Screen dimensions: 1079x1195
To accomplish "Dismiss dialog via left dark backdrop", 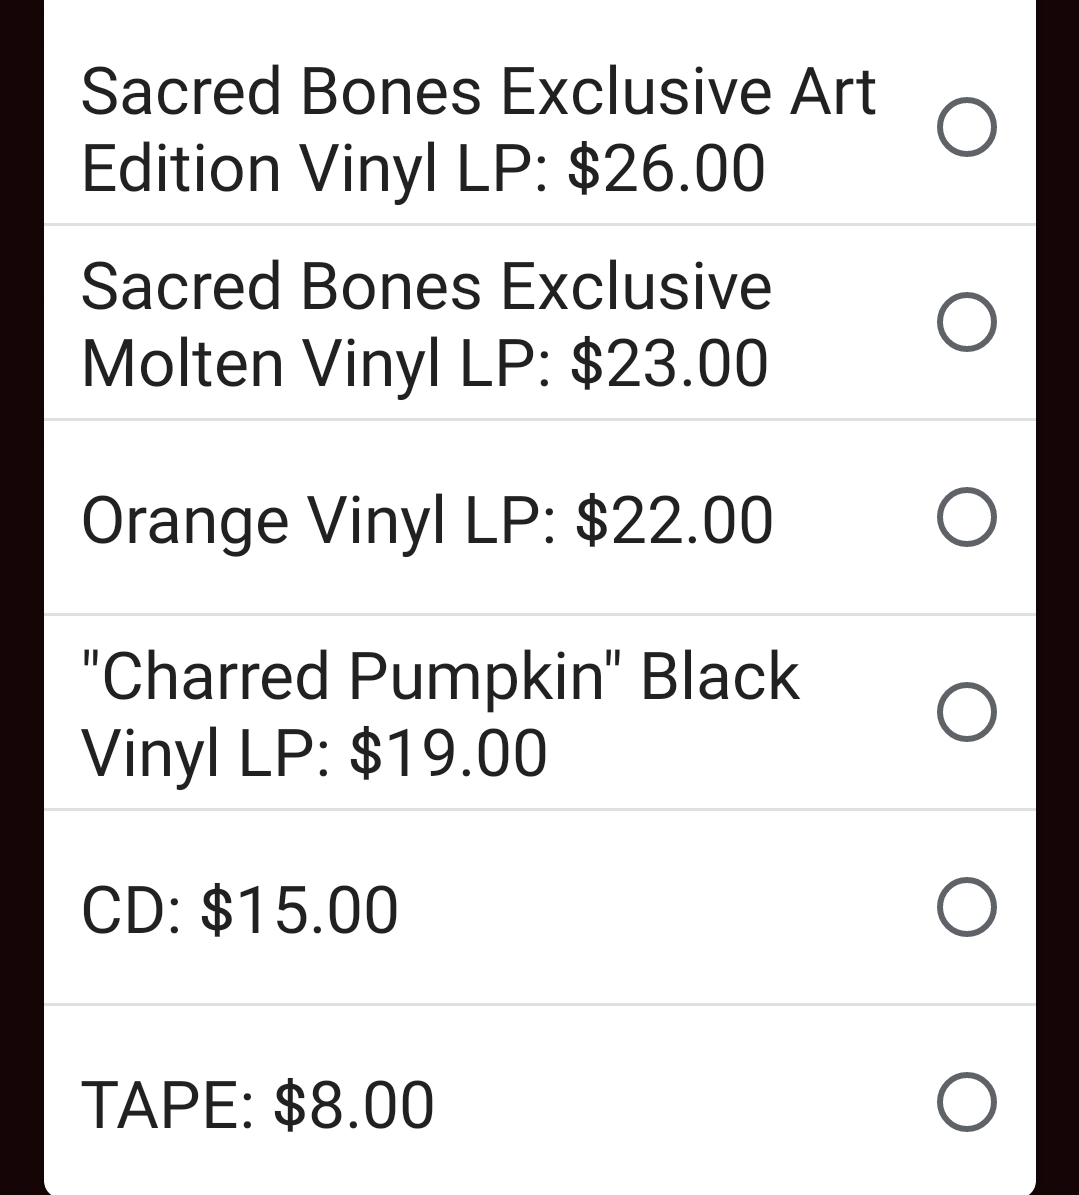I will [x=21, y=600].
